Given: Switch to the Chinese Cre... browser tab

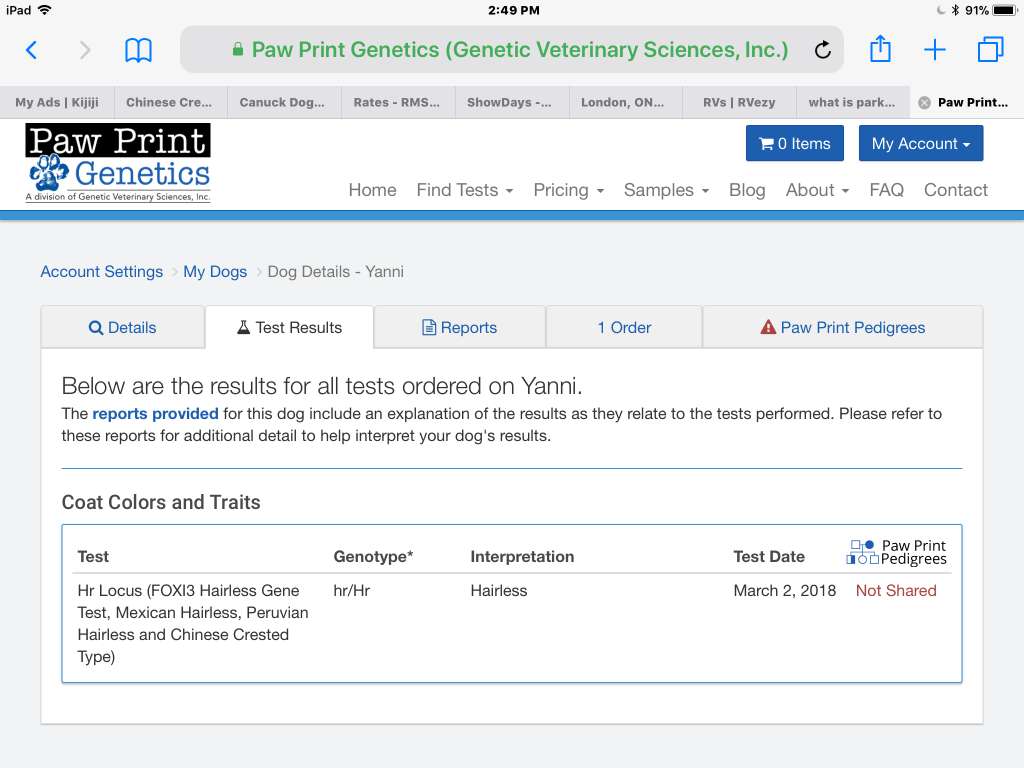Looking at the screenshot, I should 170,103.
